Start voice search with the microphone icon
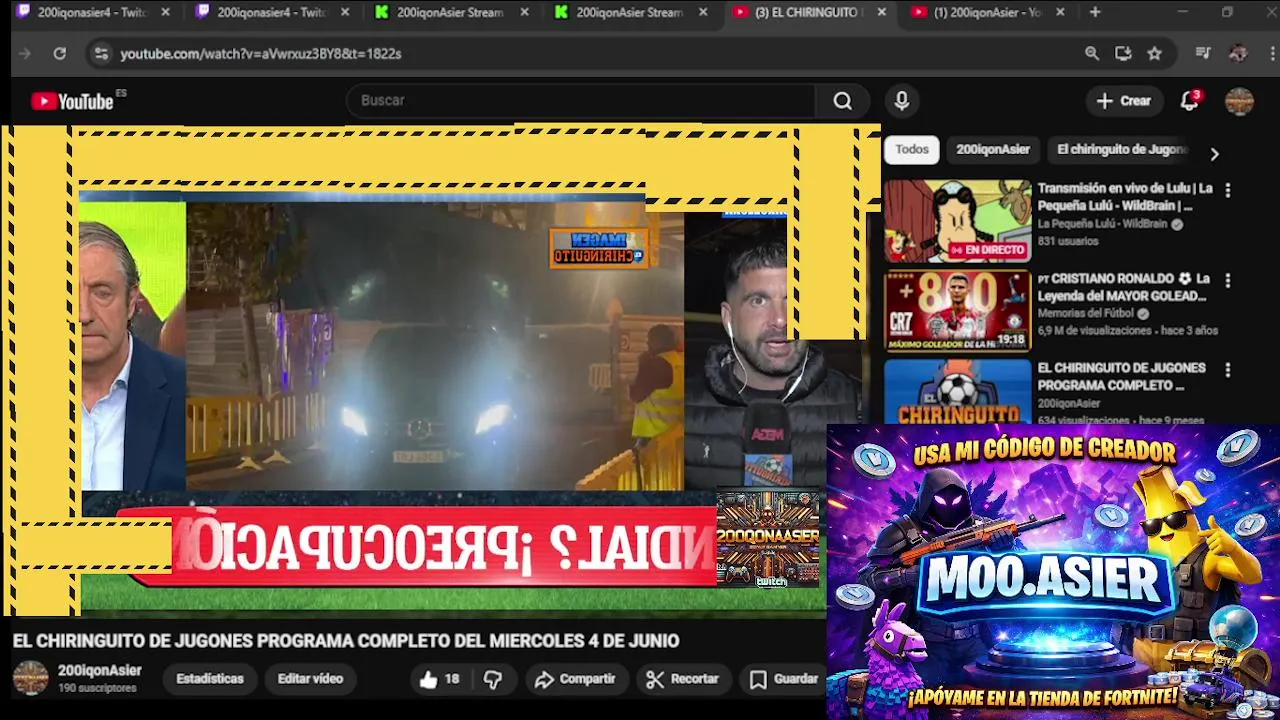 tap(902, 101)
